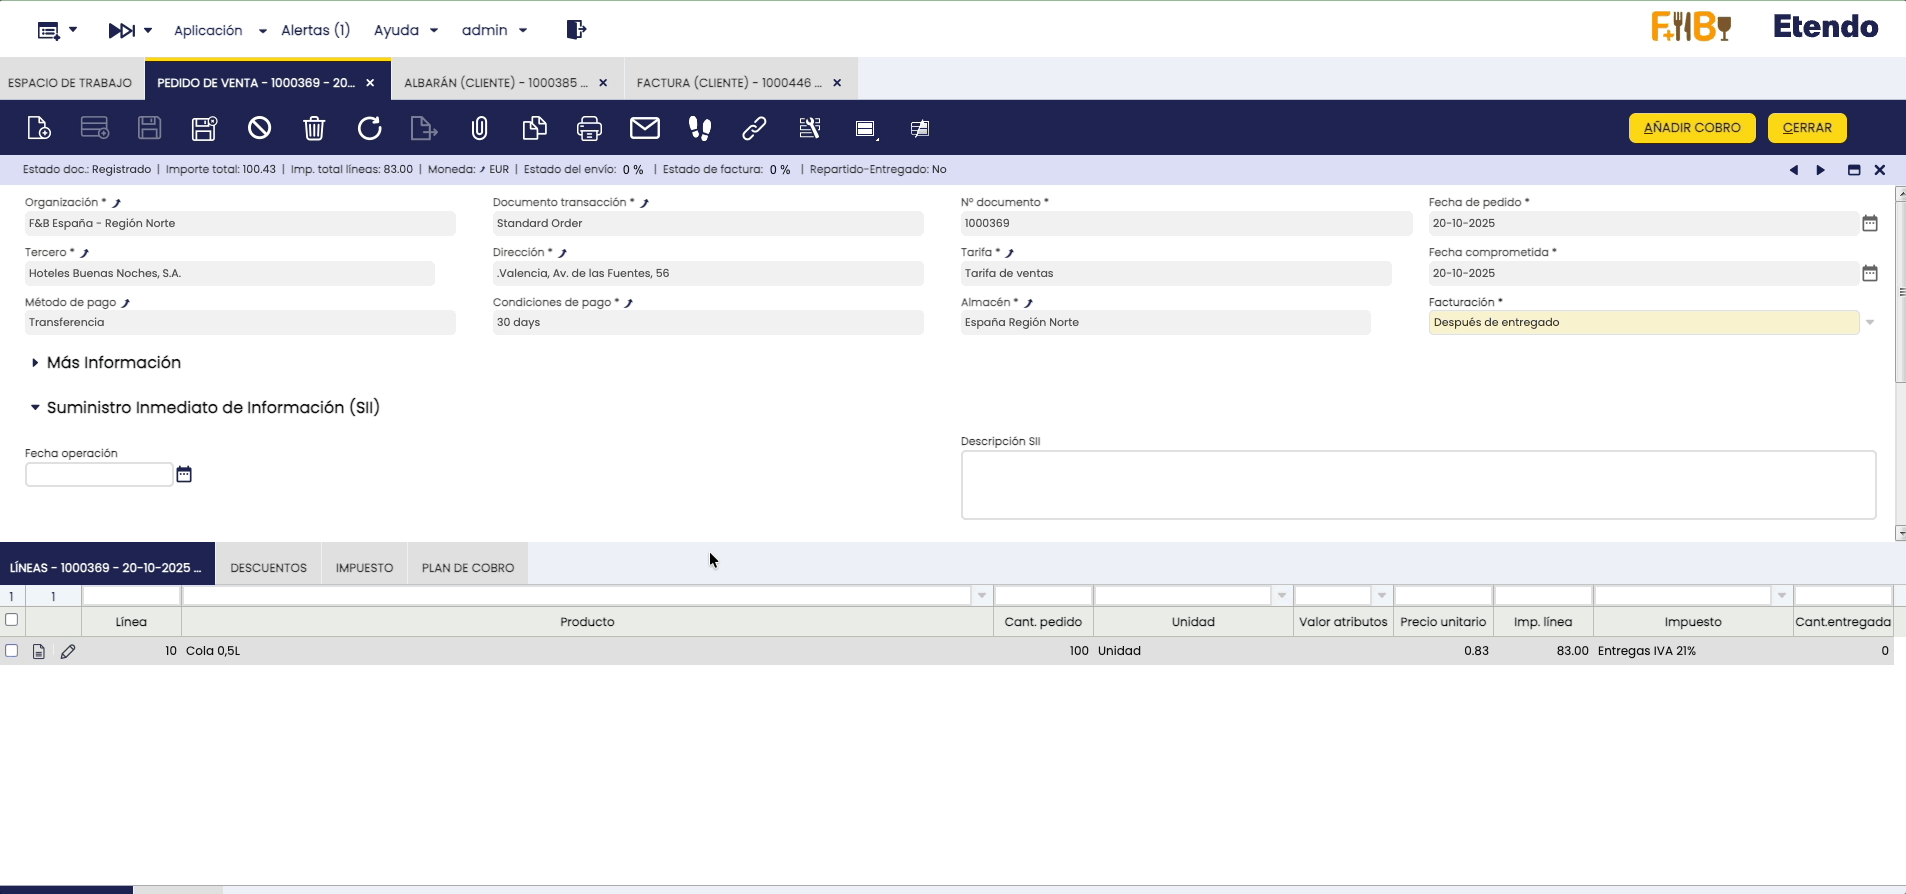The image size is (1906, 894).
Task: Click the chain link icon in toolbar
Action: coord(754,128)
